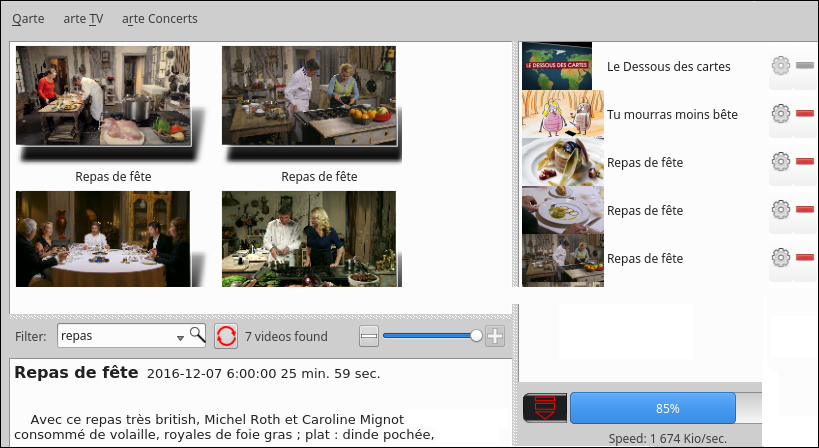Click the red download icon beside progress bar
The height and width of the screenshot is (448, 819).
pyautogui.click(x=544, y=408)
